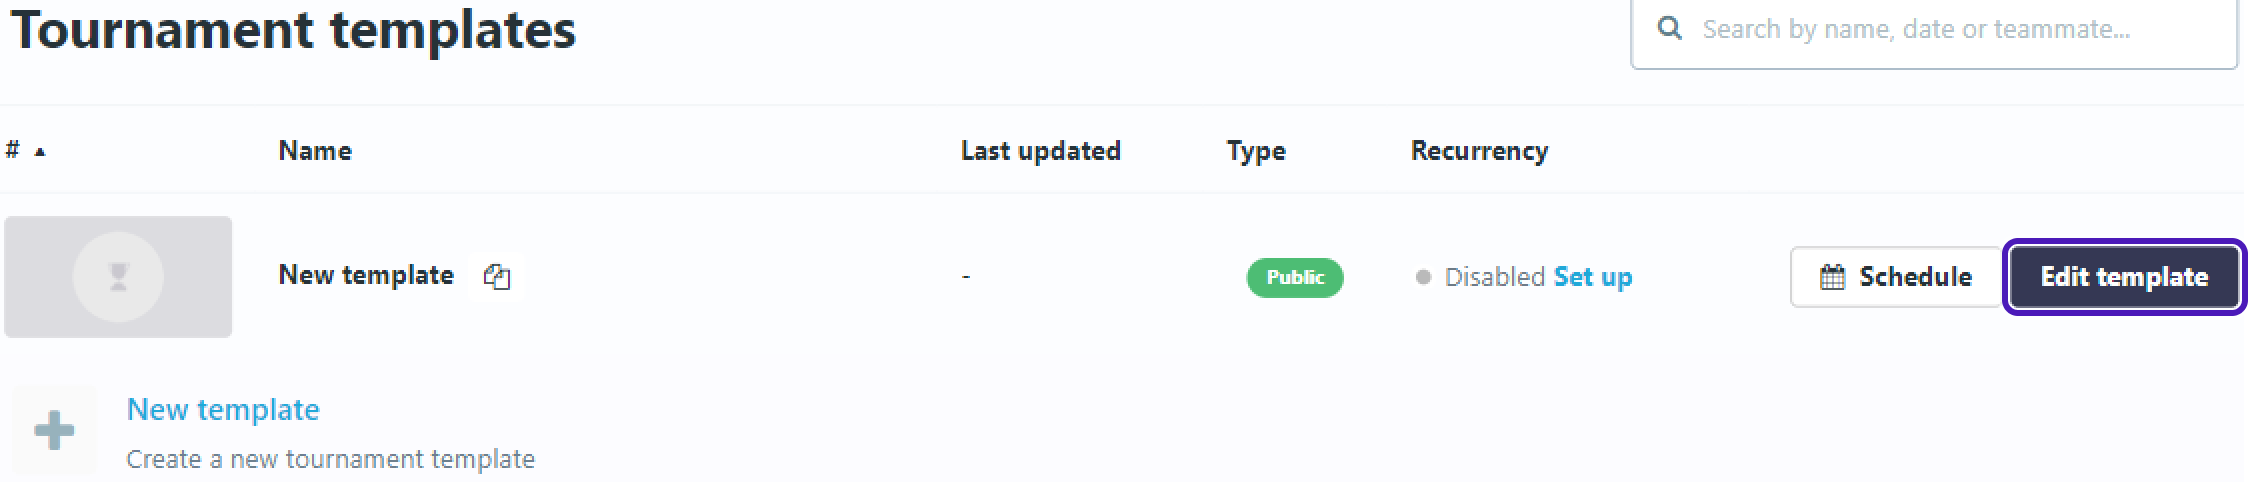Open the Edit template button
The height and width of the screenshot is (482, 2256).
pos(2124,277)
